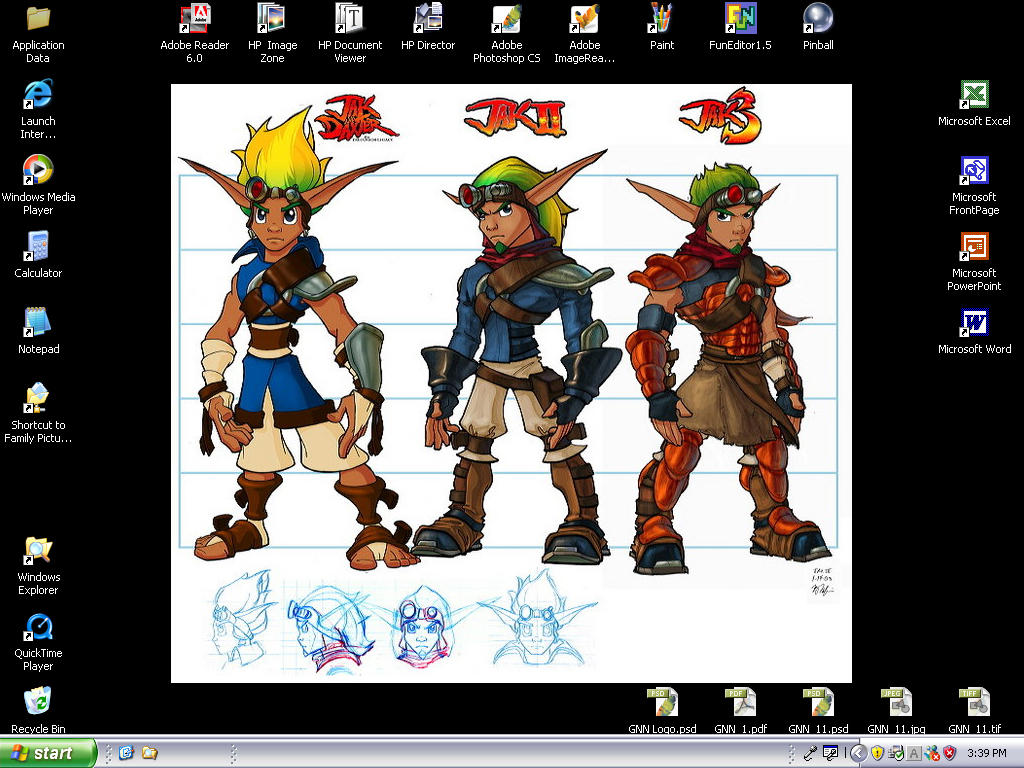Select the Microsoft PowerPoint shortcut

click(x=974, y=261)
